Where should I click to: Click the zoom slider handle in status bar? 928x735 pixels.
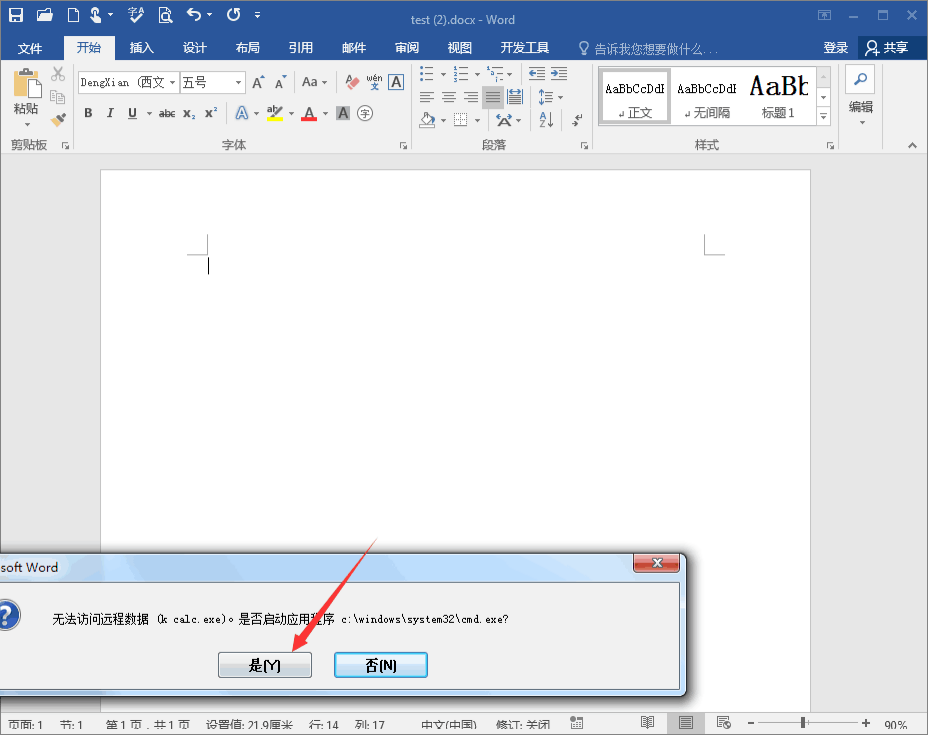coord(802,723)
